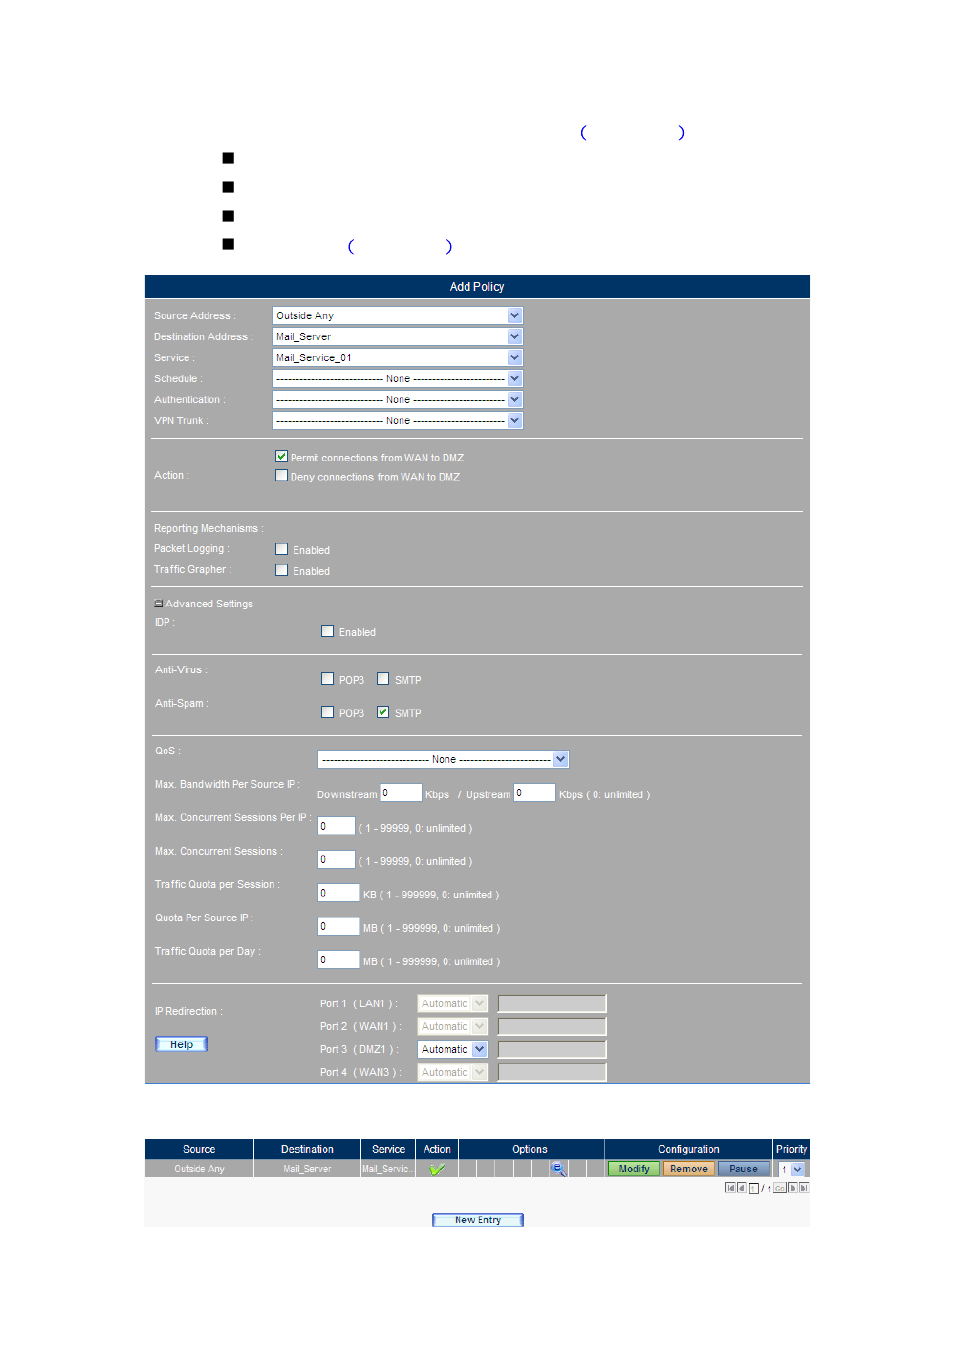Click the Help button
This screenshot has height=1350, width=954.
click(x=181, y=1045)
